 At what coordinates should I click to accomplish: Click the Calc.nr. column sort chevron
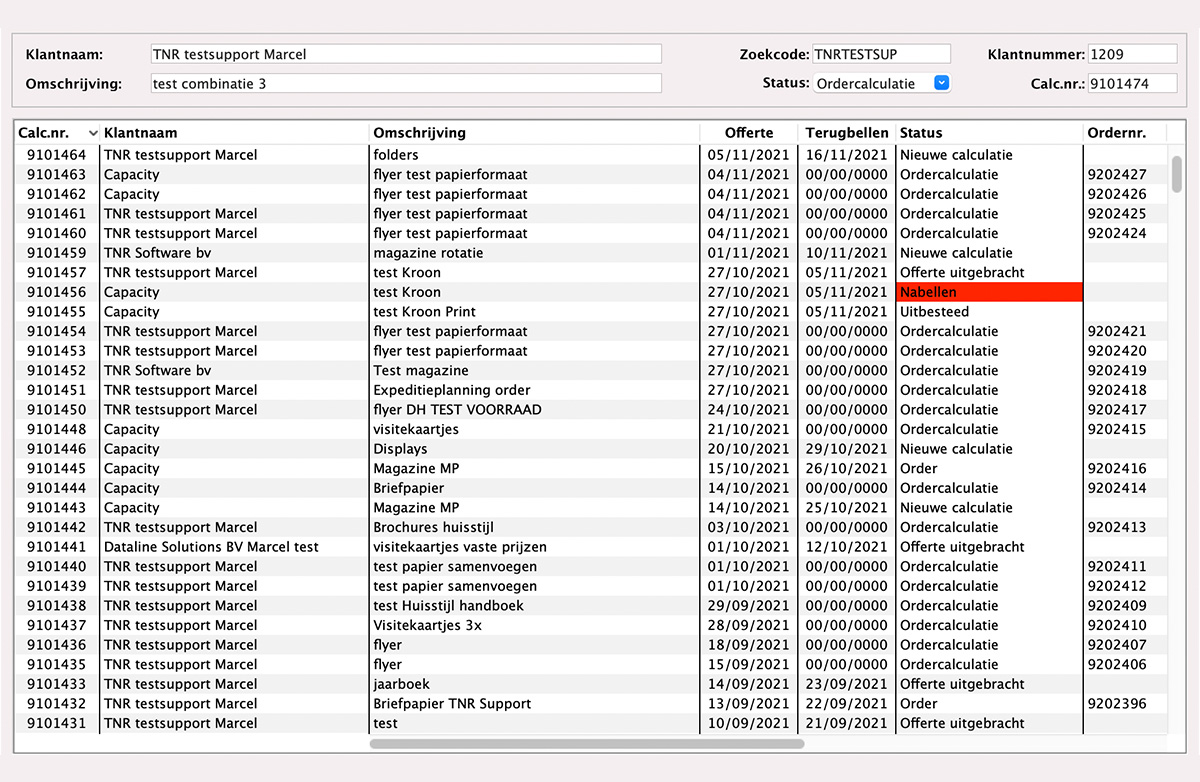[93, 133]
